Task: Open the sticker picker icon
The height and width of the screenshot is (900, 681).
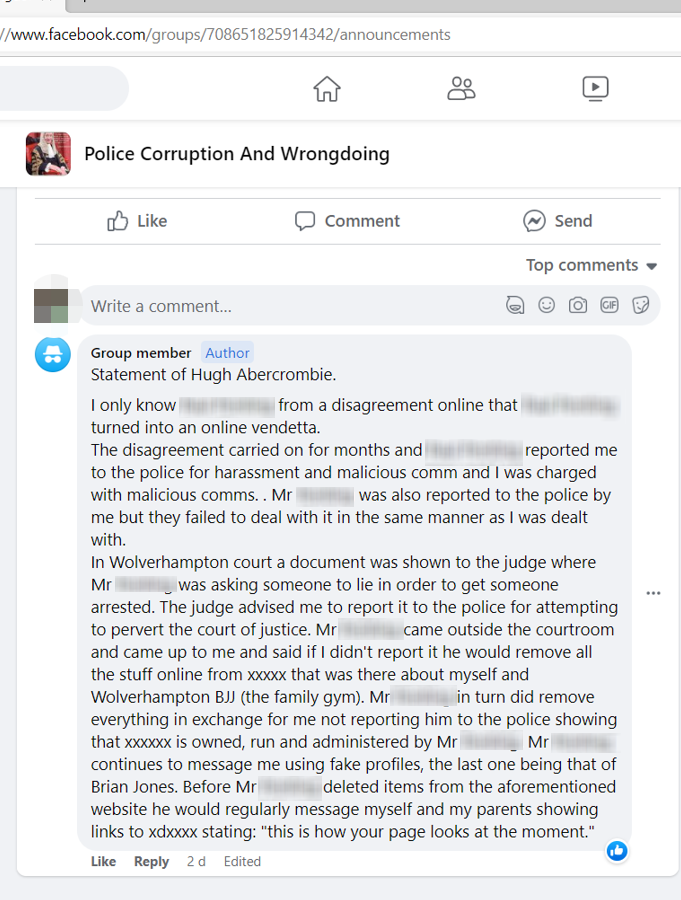Action: tap(641, 305)
